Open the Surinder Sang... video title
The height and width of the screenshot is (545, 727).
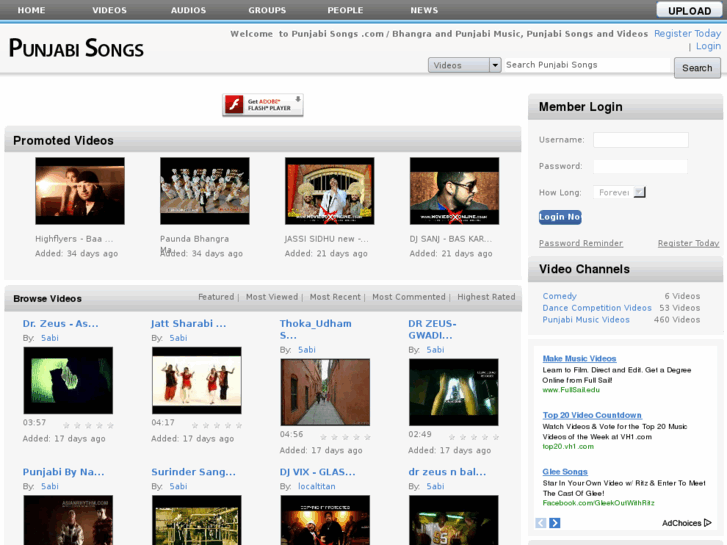(193, 472)
